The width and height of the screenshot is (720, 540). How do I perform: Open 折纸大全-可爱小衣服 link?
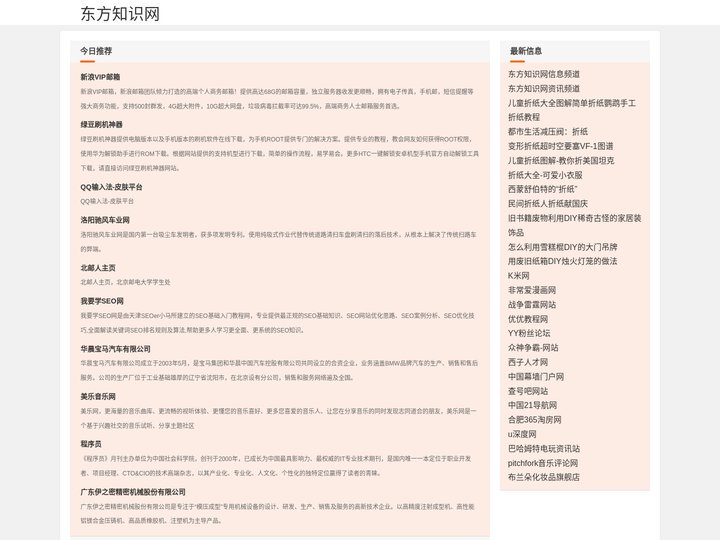point(545,175)
